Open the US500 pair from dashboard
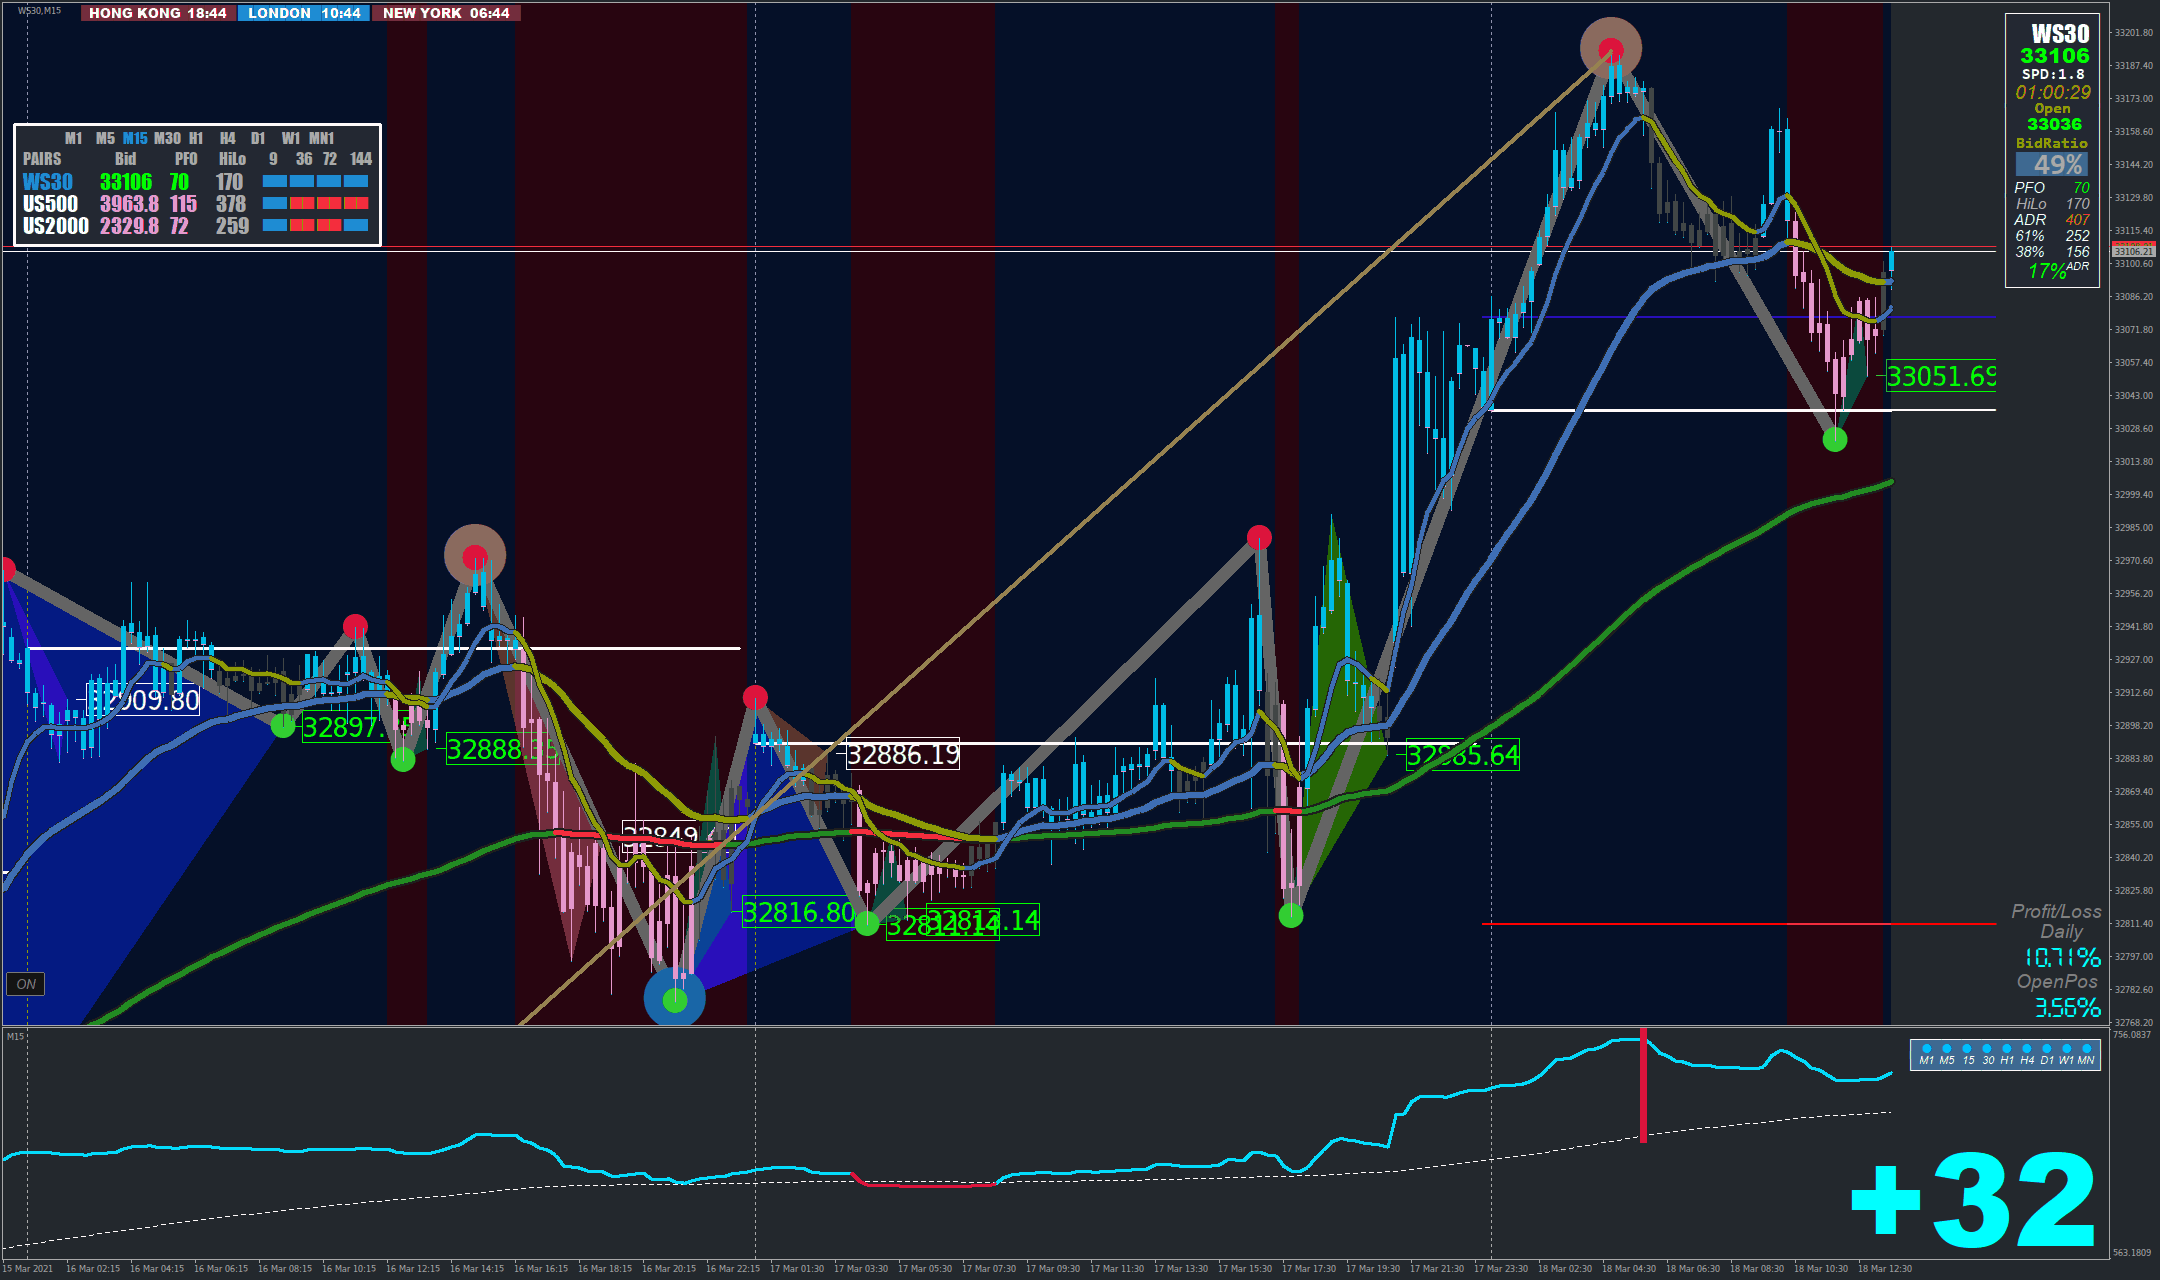This screenshot has width=2160, height=1280. tap(50, 204)
